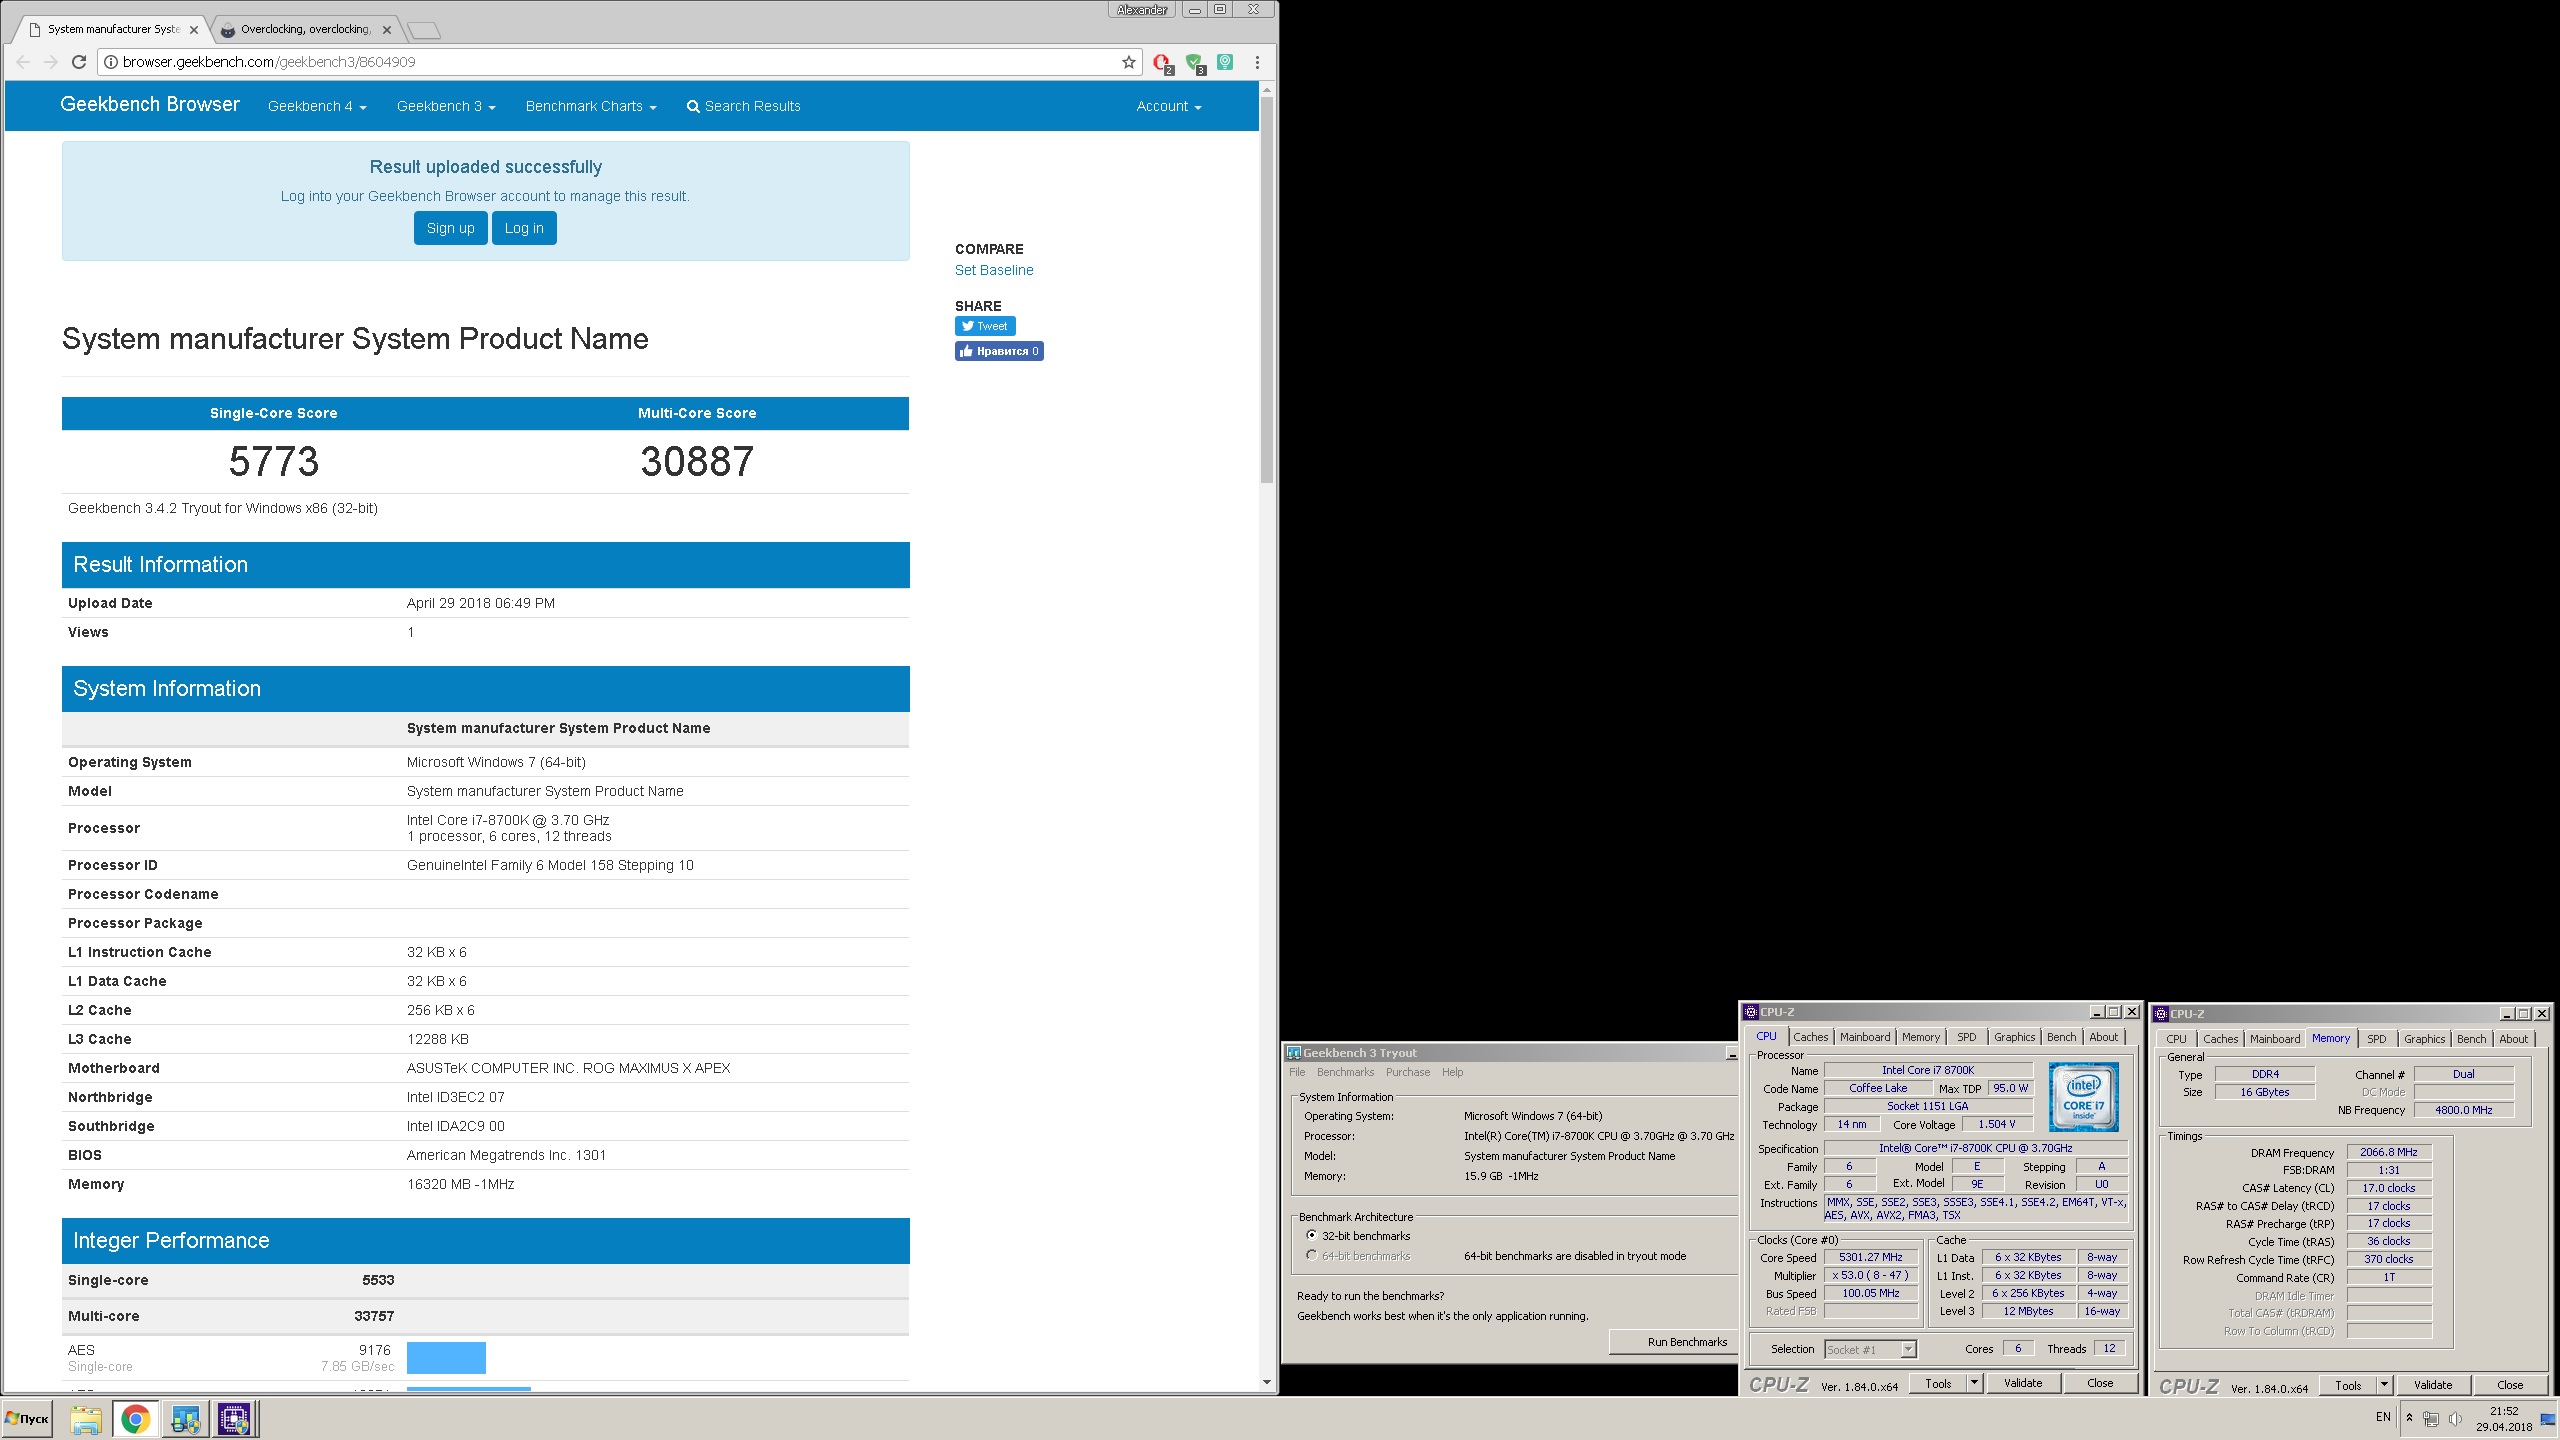Click the network tray icon
This screenshot has width=2560, height=1440.
pyautogui.click(x=2431, y=1419)
